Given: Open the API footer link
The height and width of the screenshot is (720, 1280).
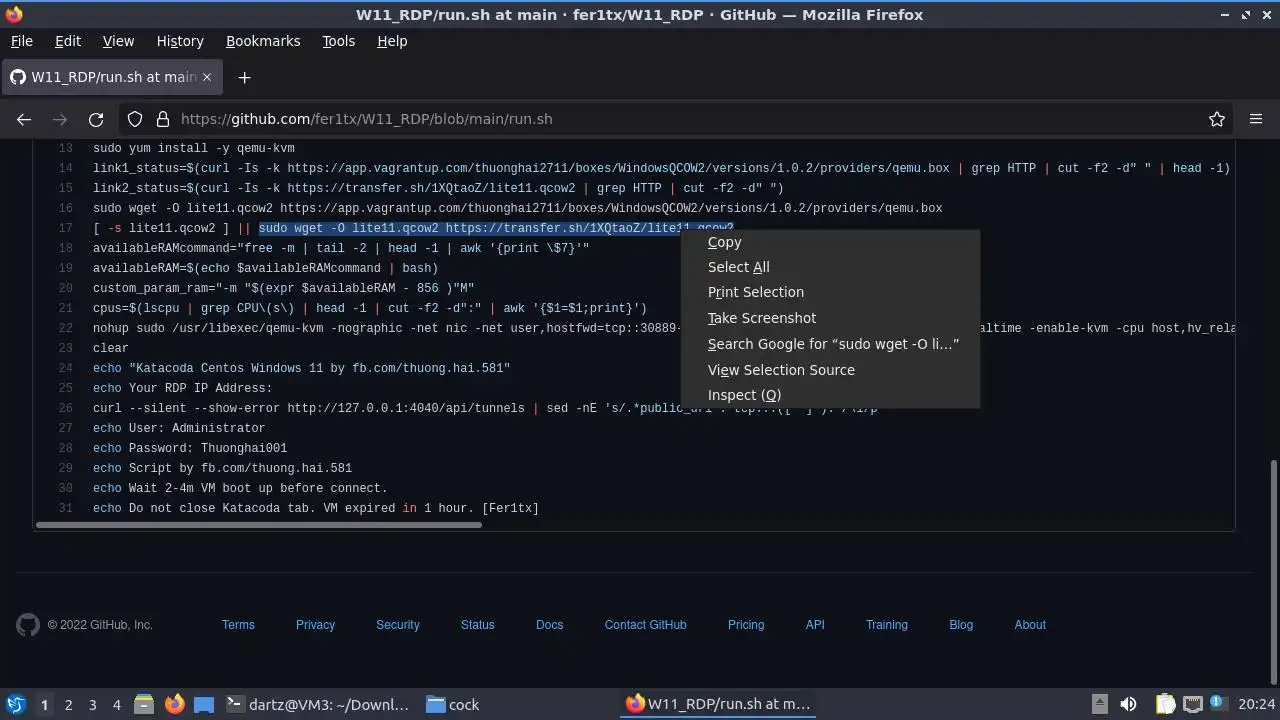Looking at the screenshot, I should coord(815,625).
